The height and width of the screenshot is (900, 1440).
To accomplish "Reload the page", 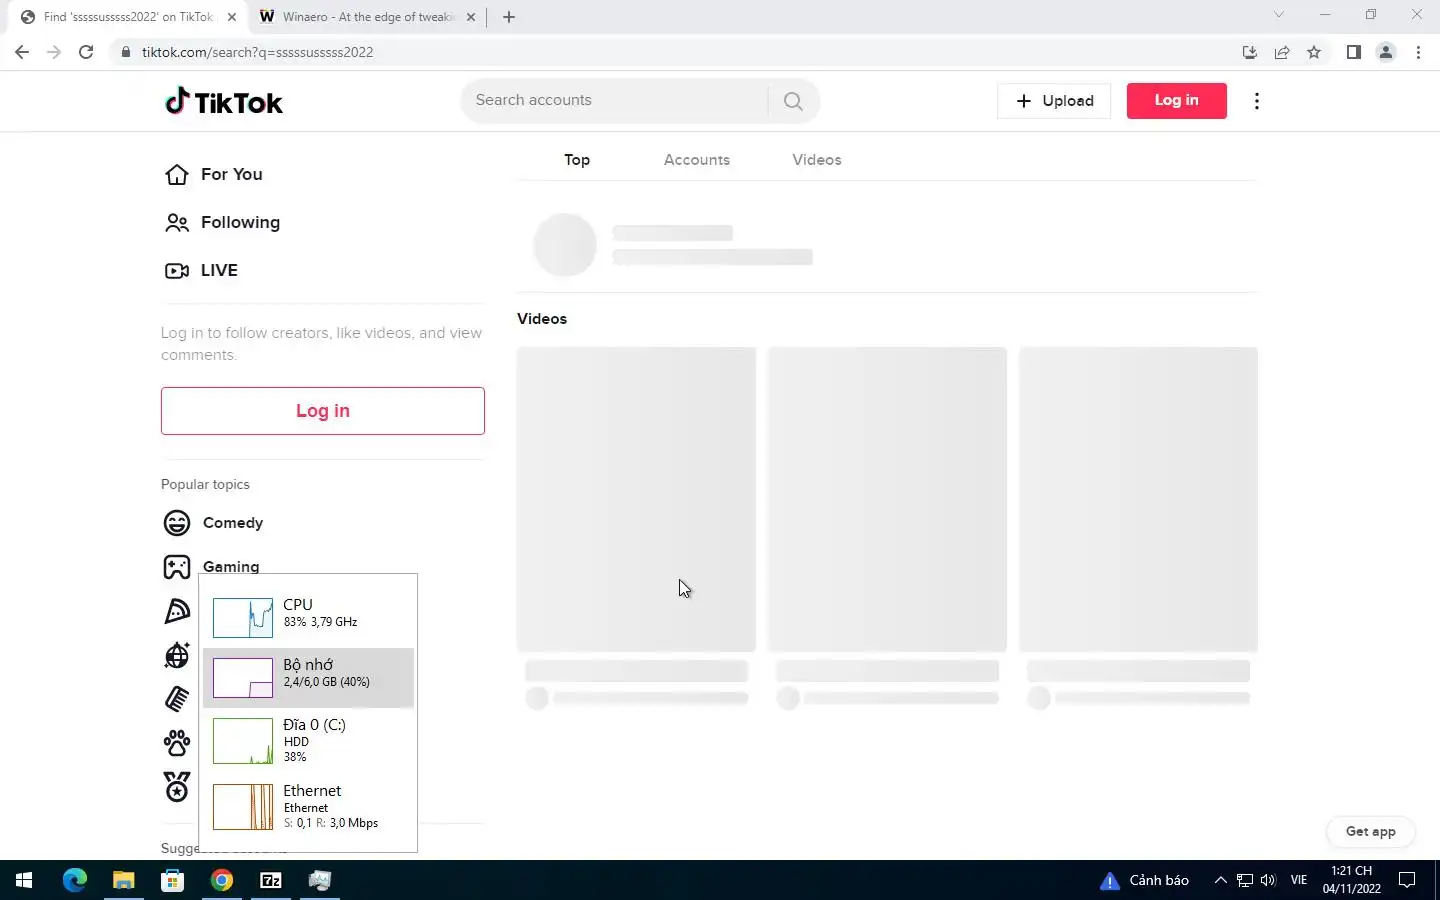I will [x=86, y=52].
